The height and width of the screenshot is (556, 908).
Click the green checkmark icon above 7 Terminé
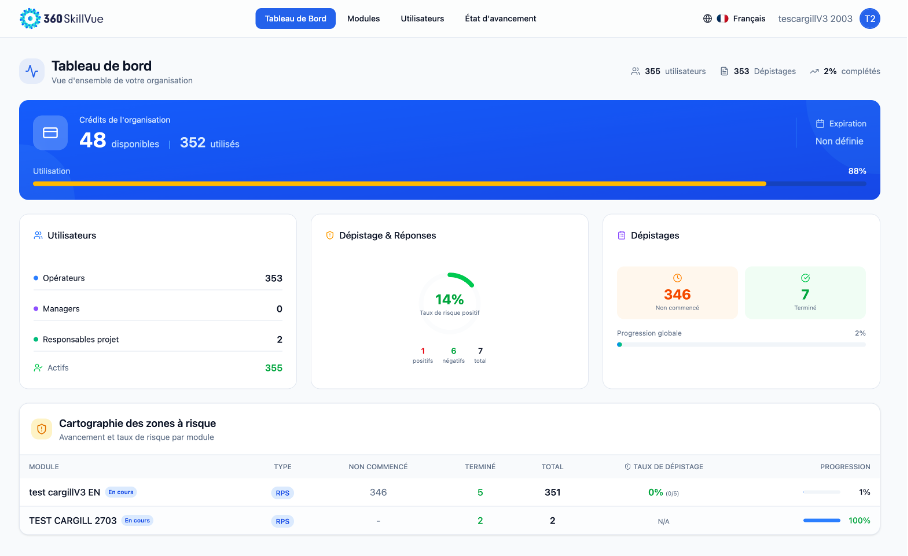pos(805,278)
